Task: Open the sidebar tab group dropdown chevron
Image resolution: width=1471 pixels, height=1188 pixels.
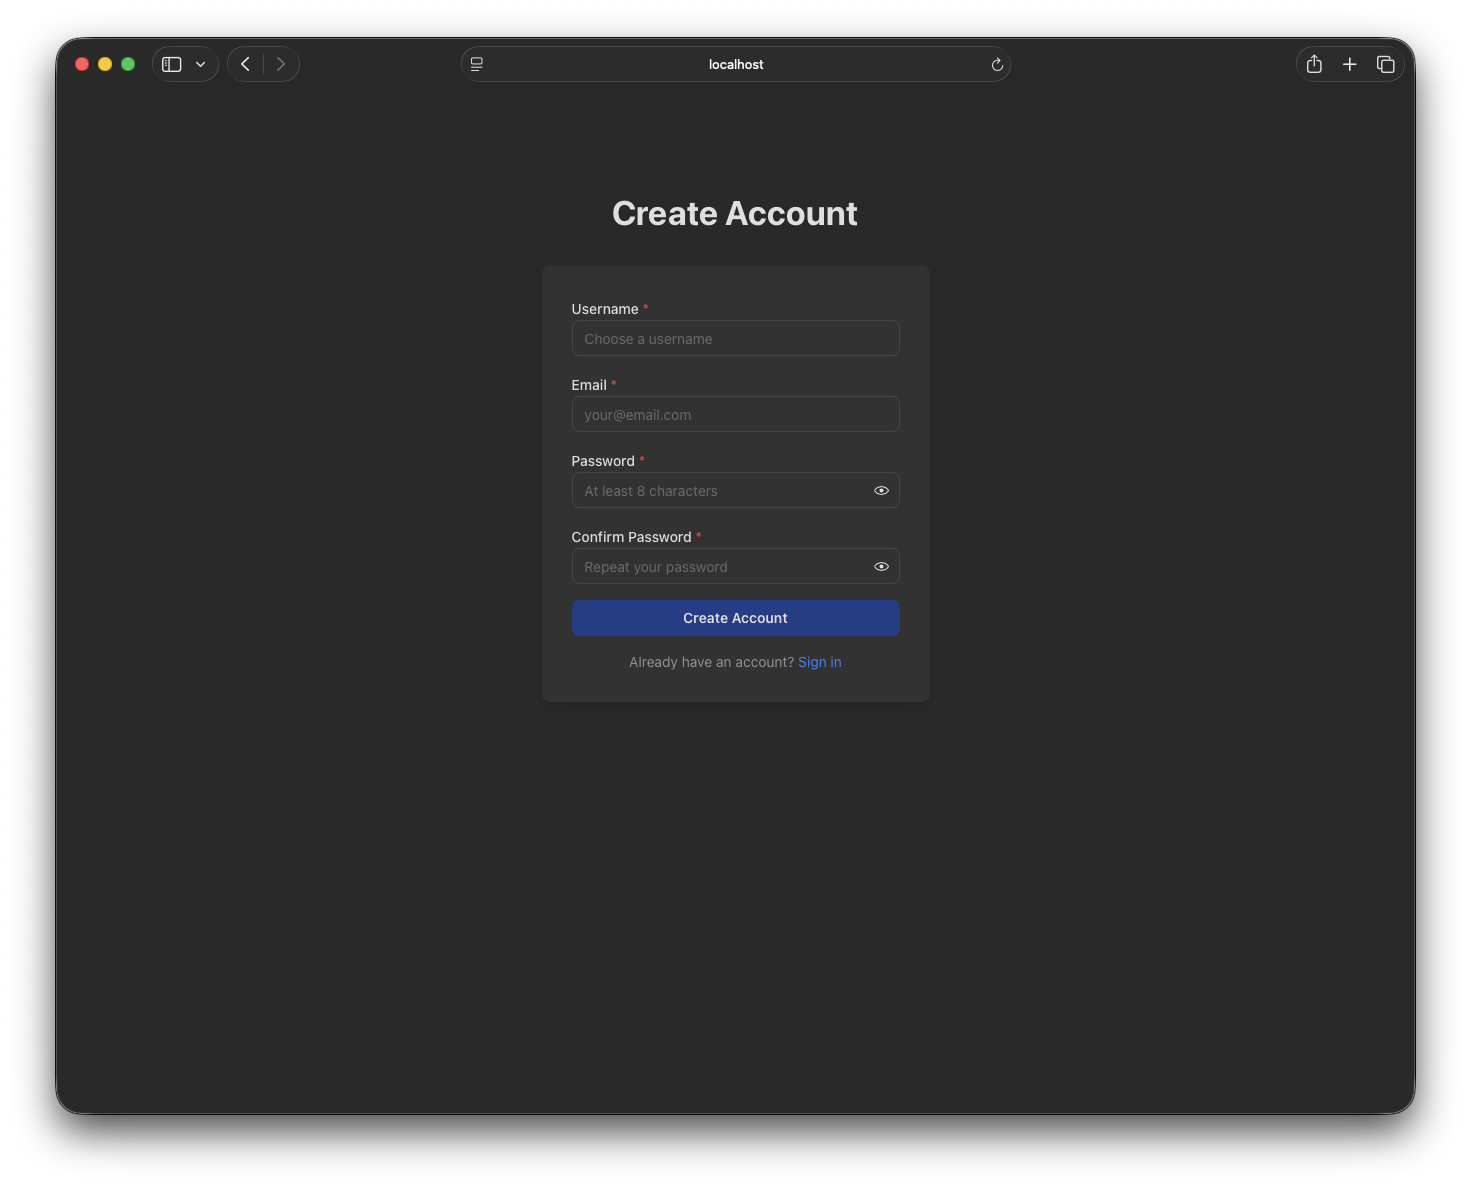Action: click(x=201, y=64)
